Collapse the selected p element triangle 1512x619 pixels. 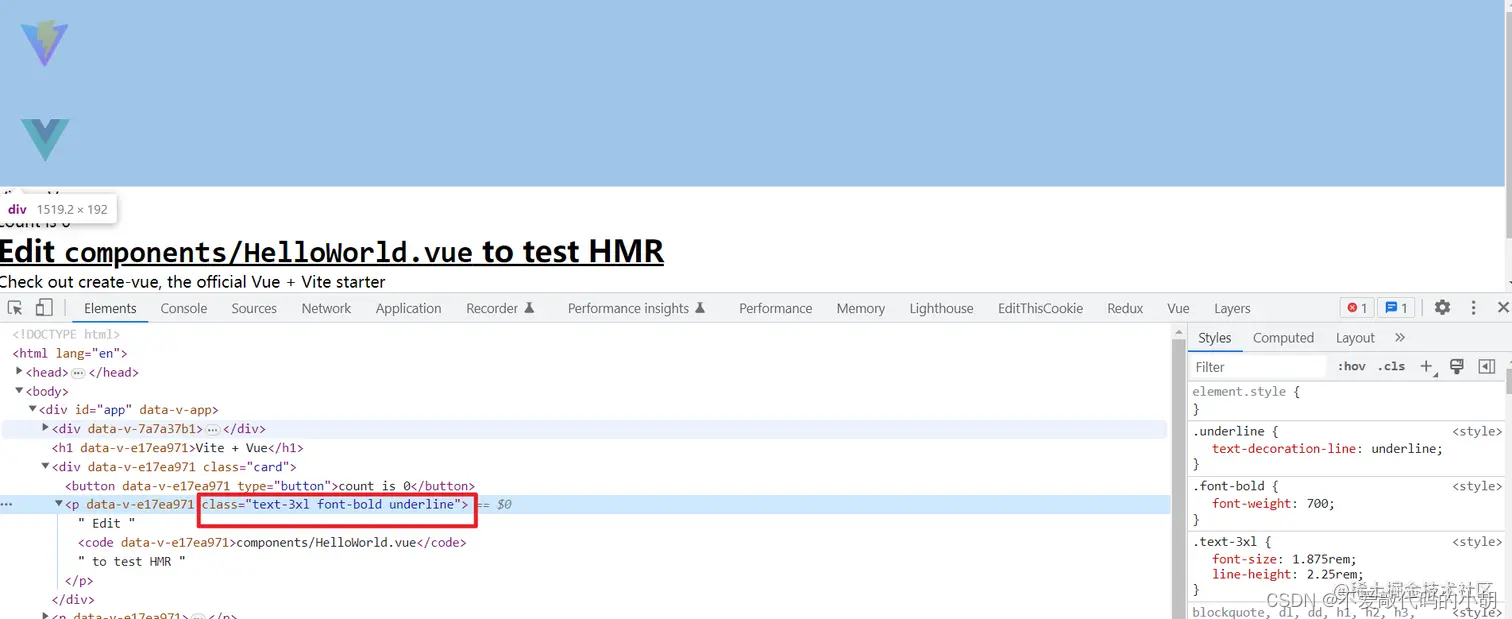point(58,504)
